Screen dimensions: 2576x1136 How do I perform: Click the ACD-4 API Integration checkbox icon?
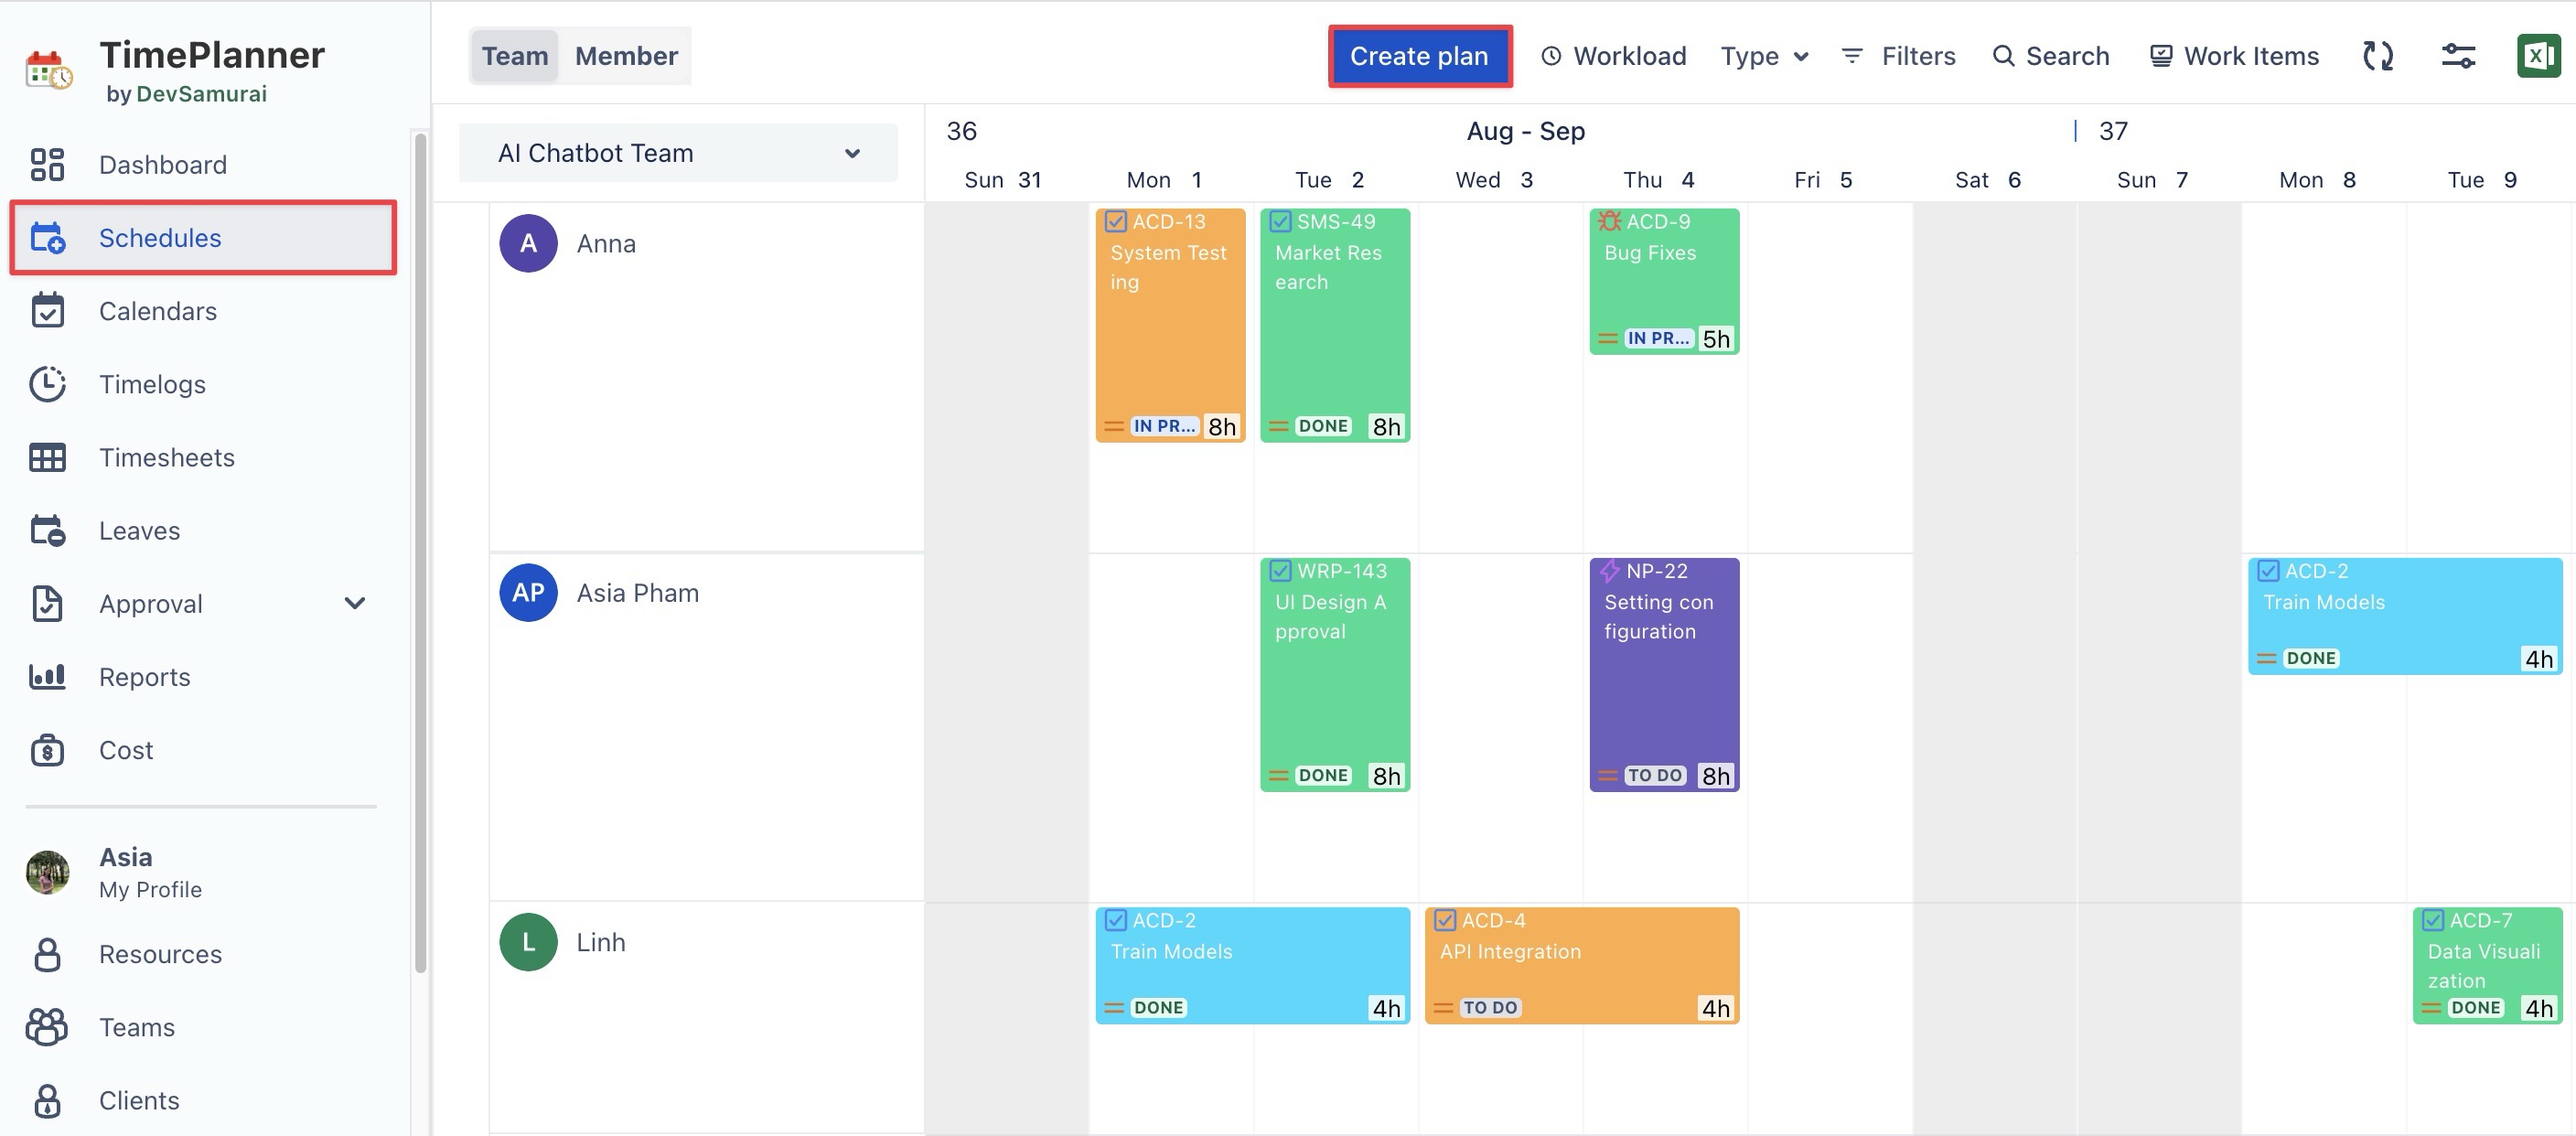click(x=1445, y=920)
